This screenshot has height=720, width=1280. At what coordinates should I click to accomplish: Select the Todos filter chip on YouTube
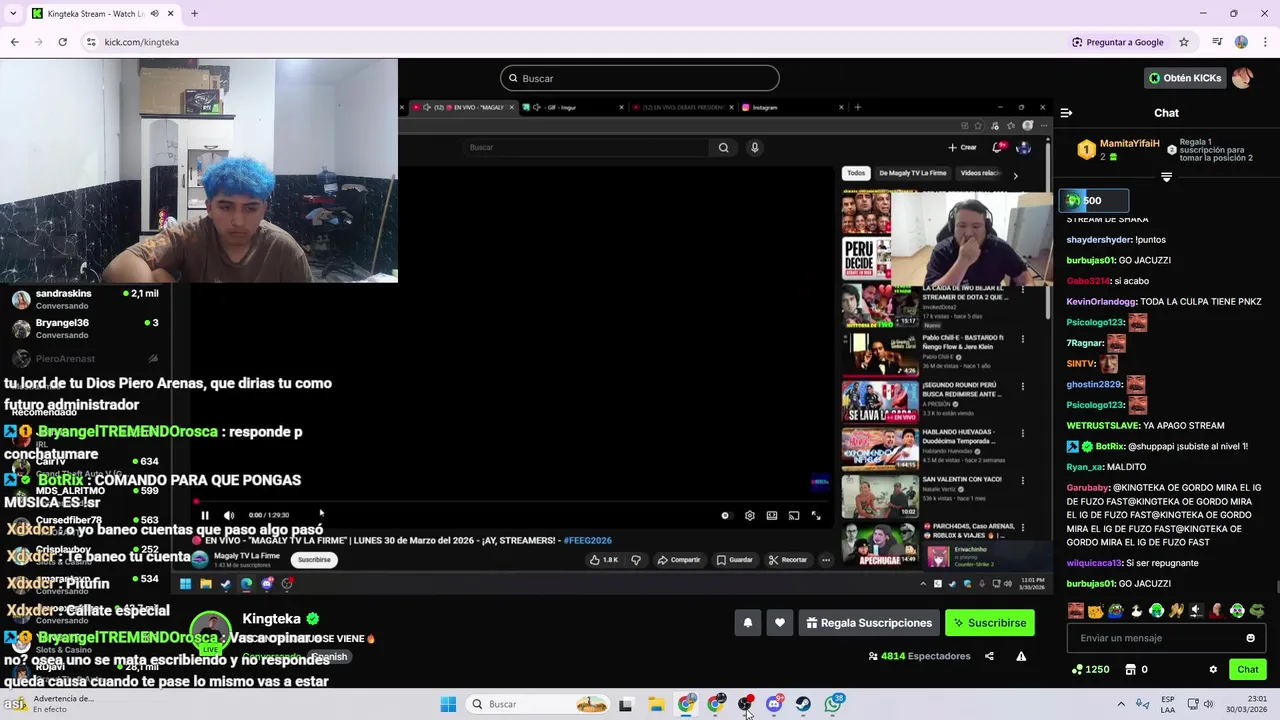click(x=856, y=173)
